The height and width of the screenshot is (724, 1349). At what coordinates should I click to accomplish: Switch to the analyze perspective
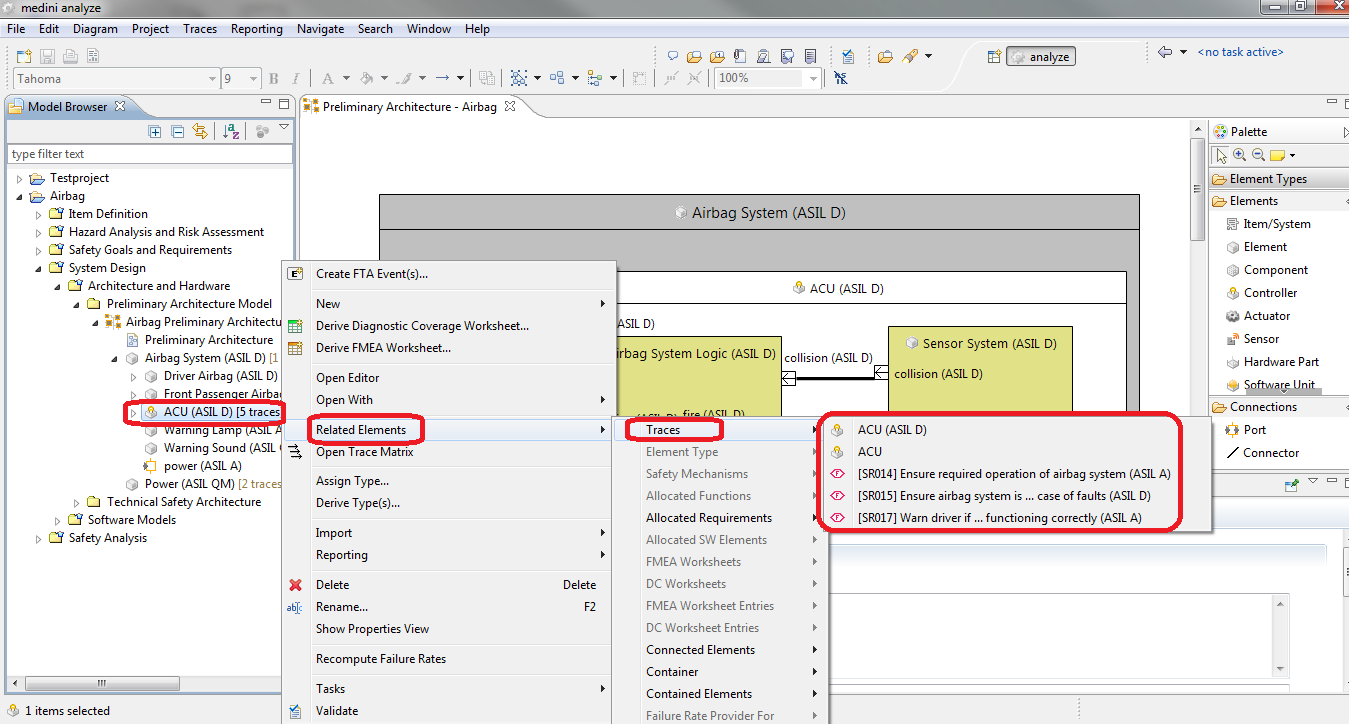click(1039, 57)
